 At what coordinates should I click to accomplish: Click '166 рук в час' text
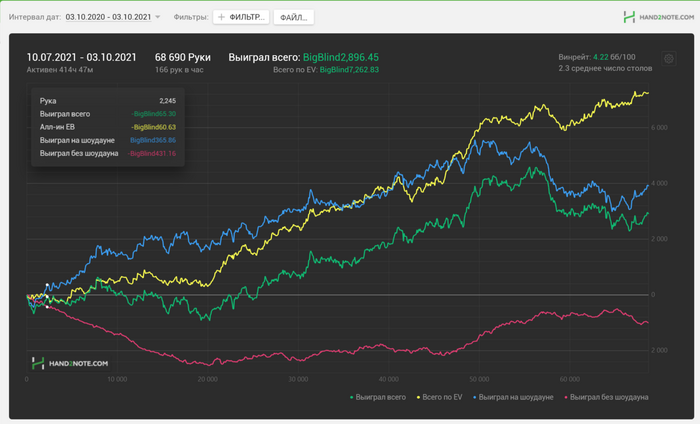pyautogui.click(x=179, y=70)
